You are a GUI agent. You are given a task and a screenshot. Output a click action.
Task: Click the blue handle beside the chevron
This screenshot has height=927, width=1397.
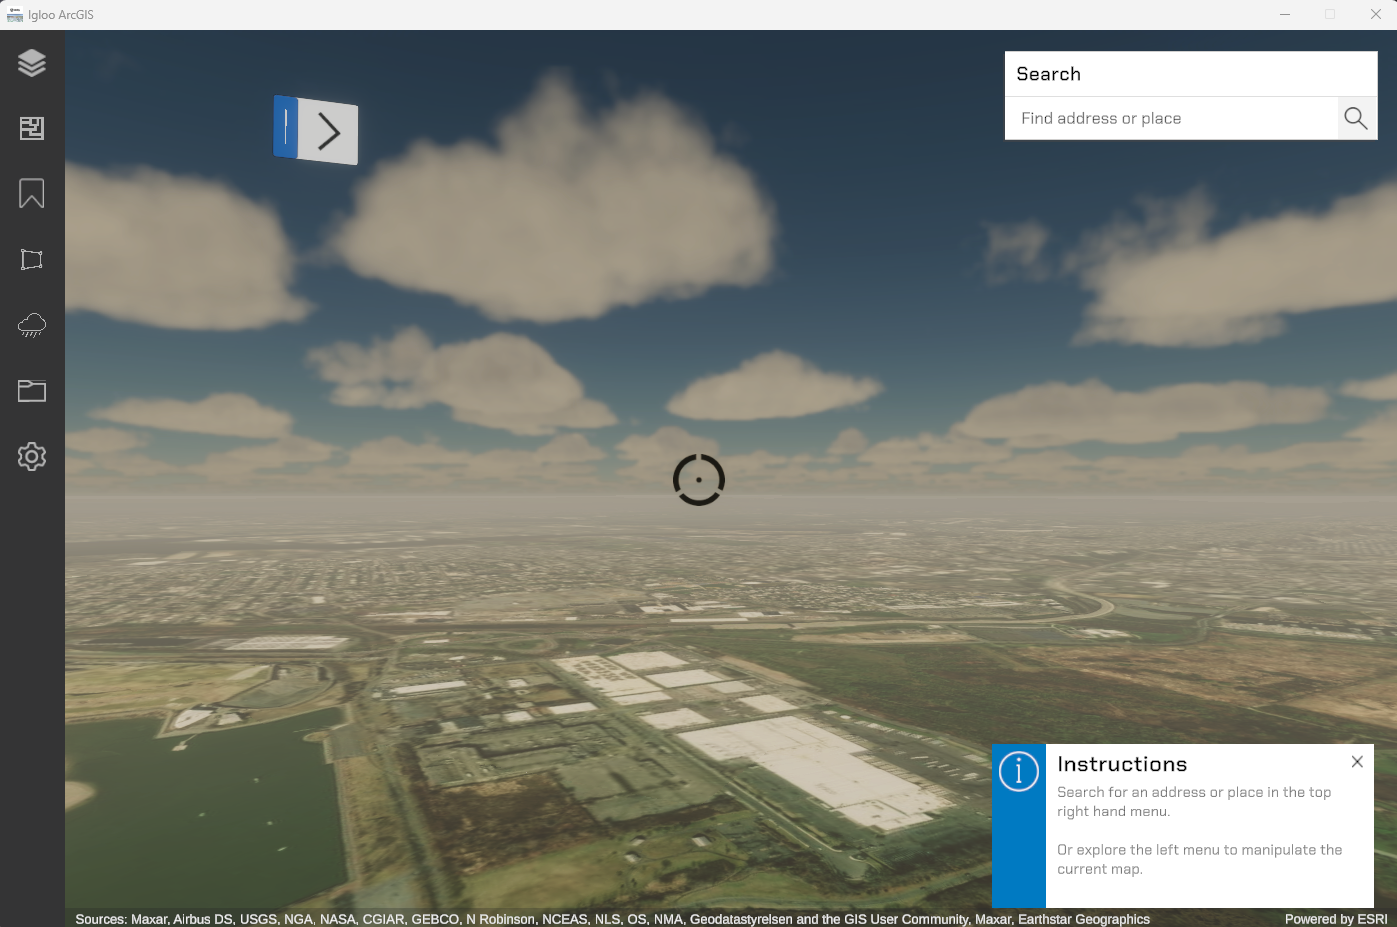285,127
